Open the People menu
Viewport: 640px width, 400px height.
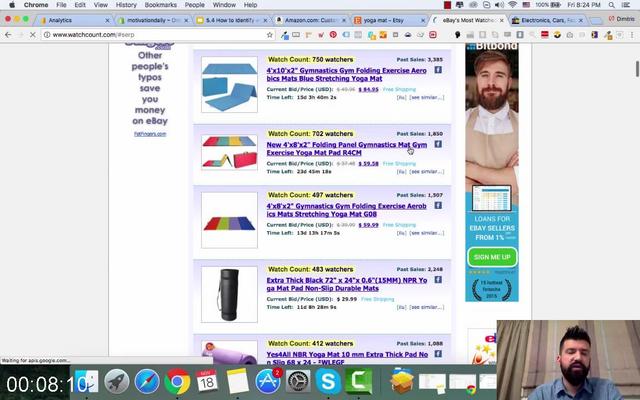(x=194, y=5)
